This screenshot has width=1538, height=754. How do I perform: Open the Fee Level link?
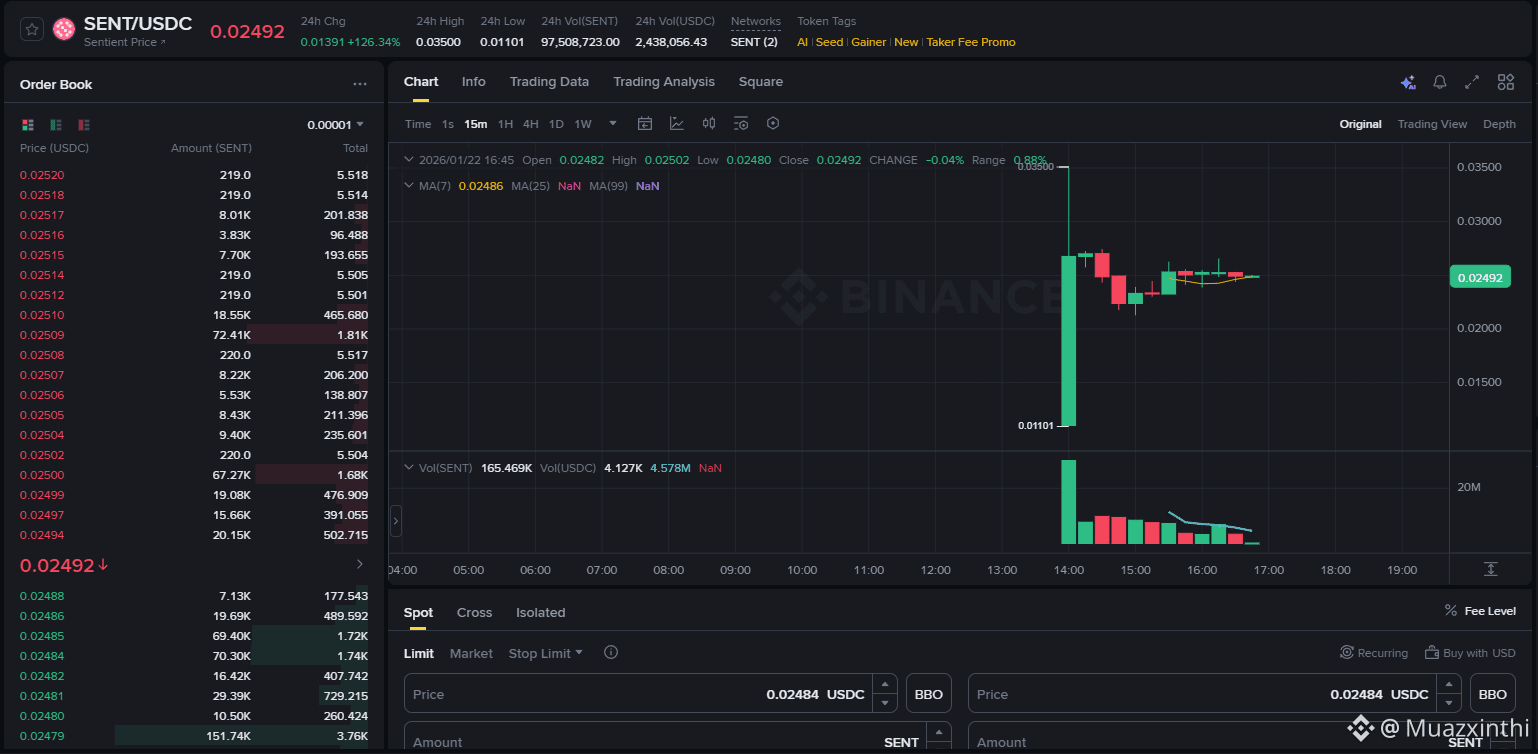[1480, 611]
